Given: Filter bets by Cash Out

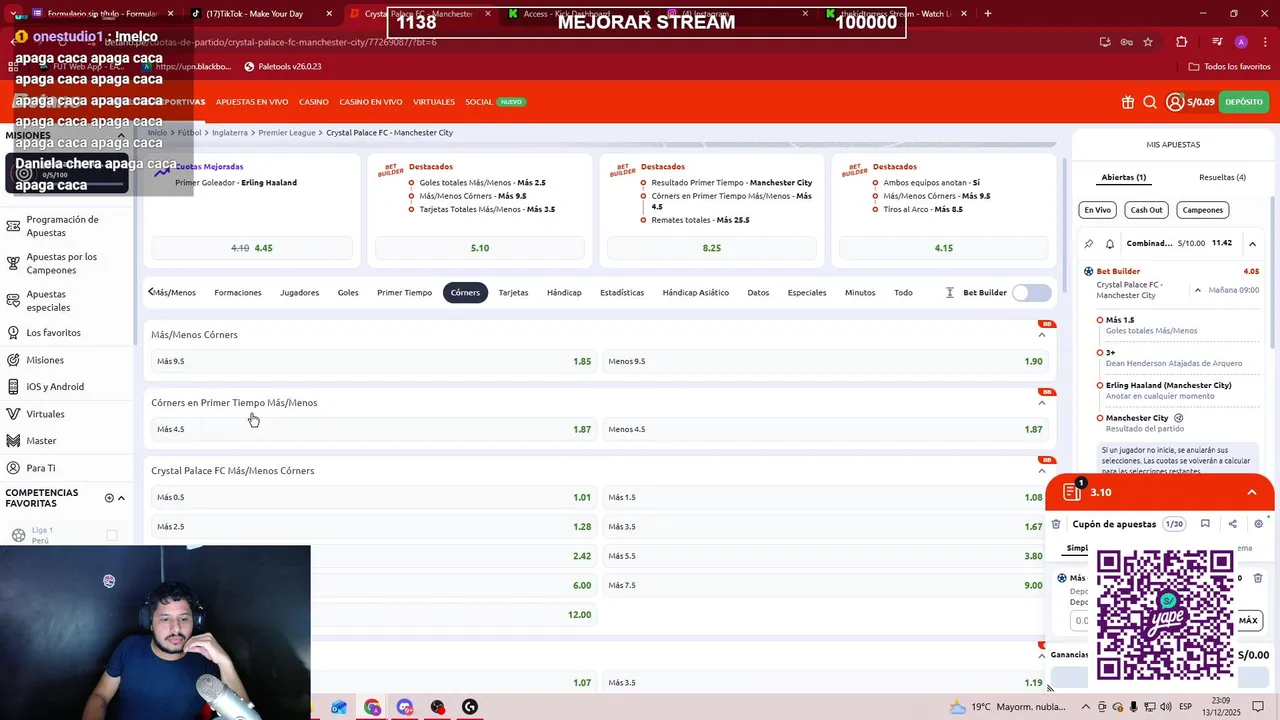Looking at the screenshot, I should pyautogui.click(x=1146, y=210).
